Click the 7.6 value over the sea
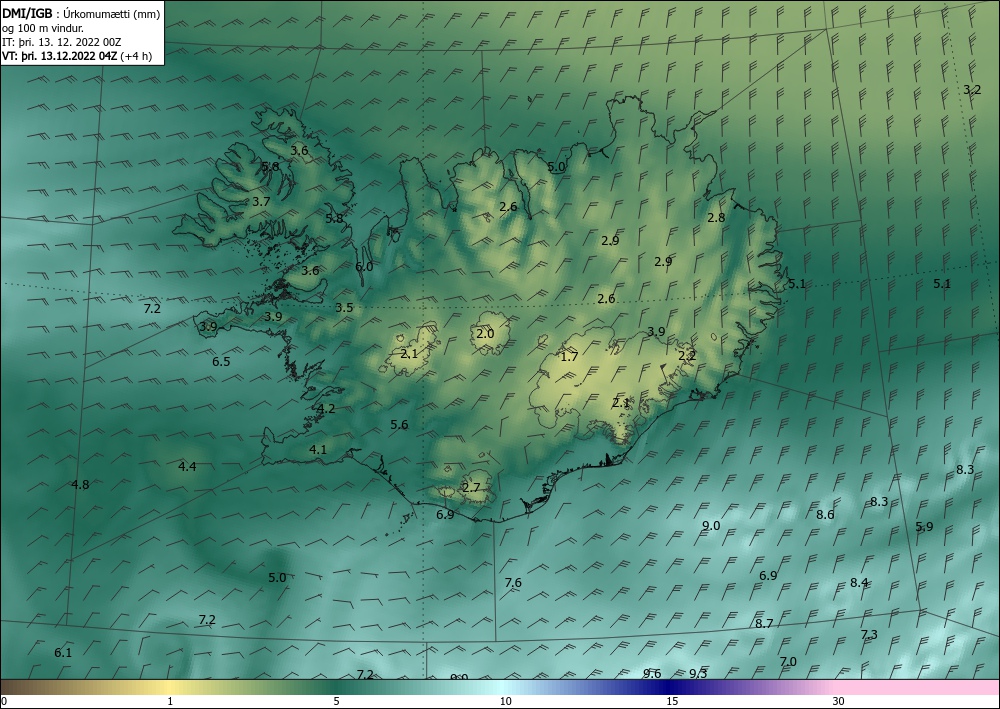 (513, 582)
